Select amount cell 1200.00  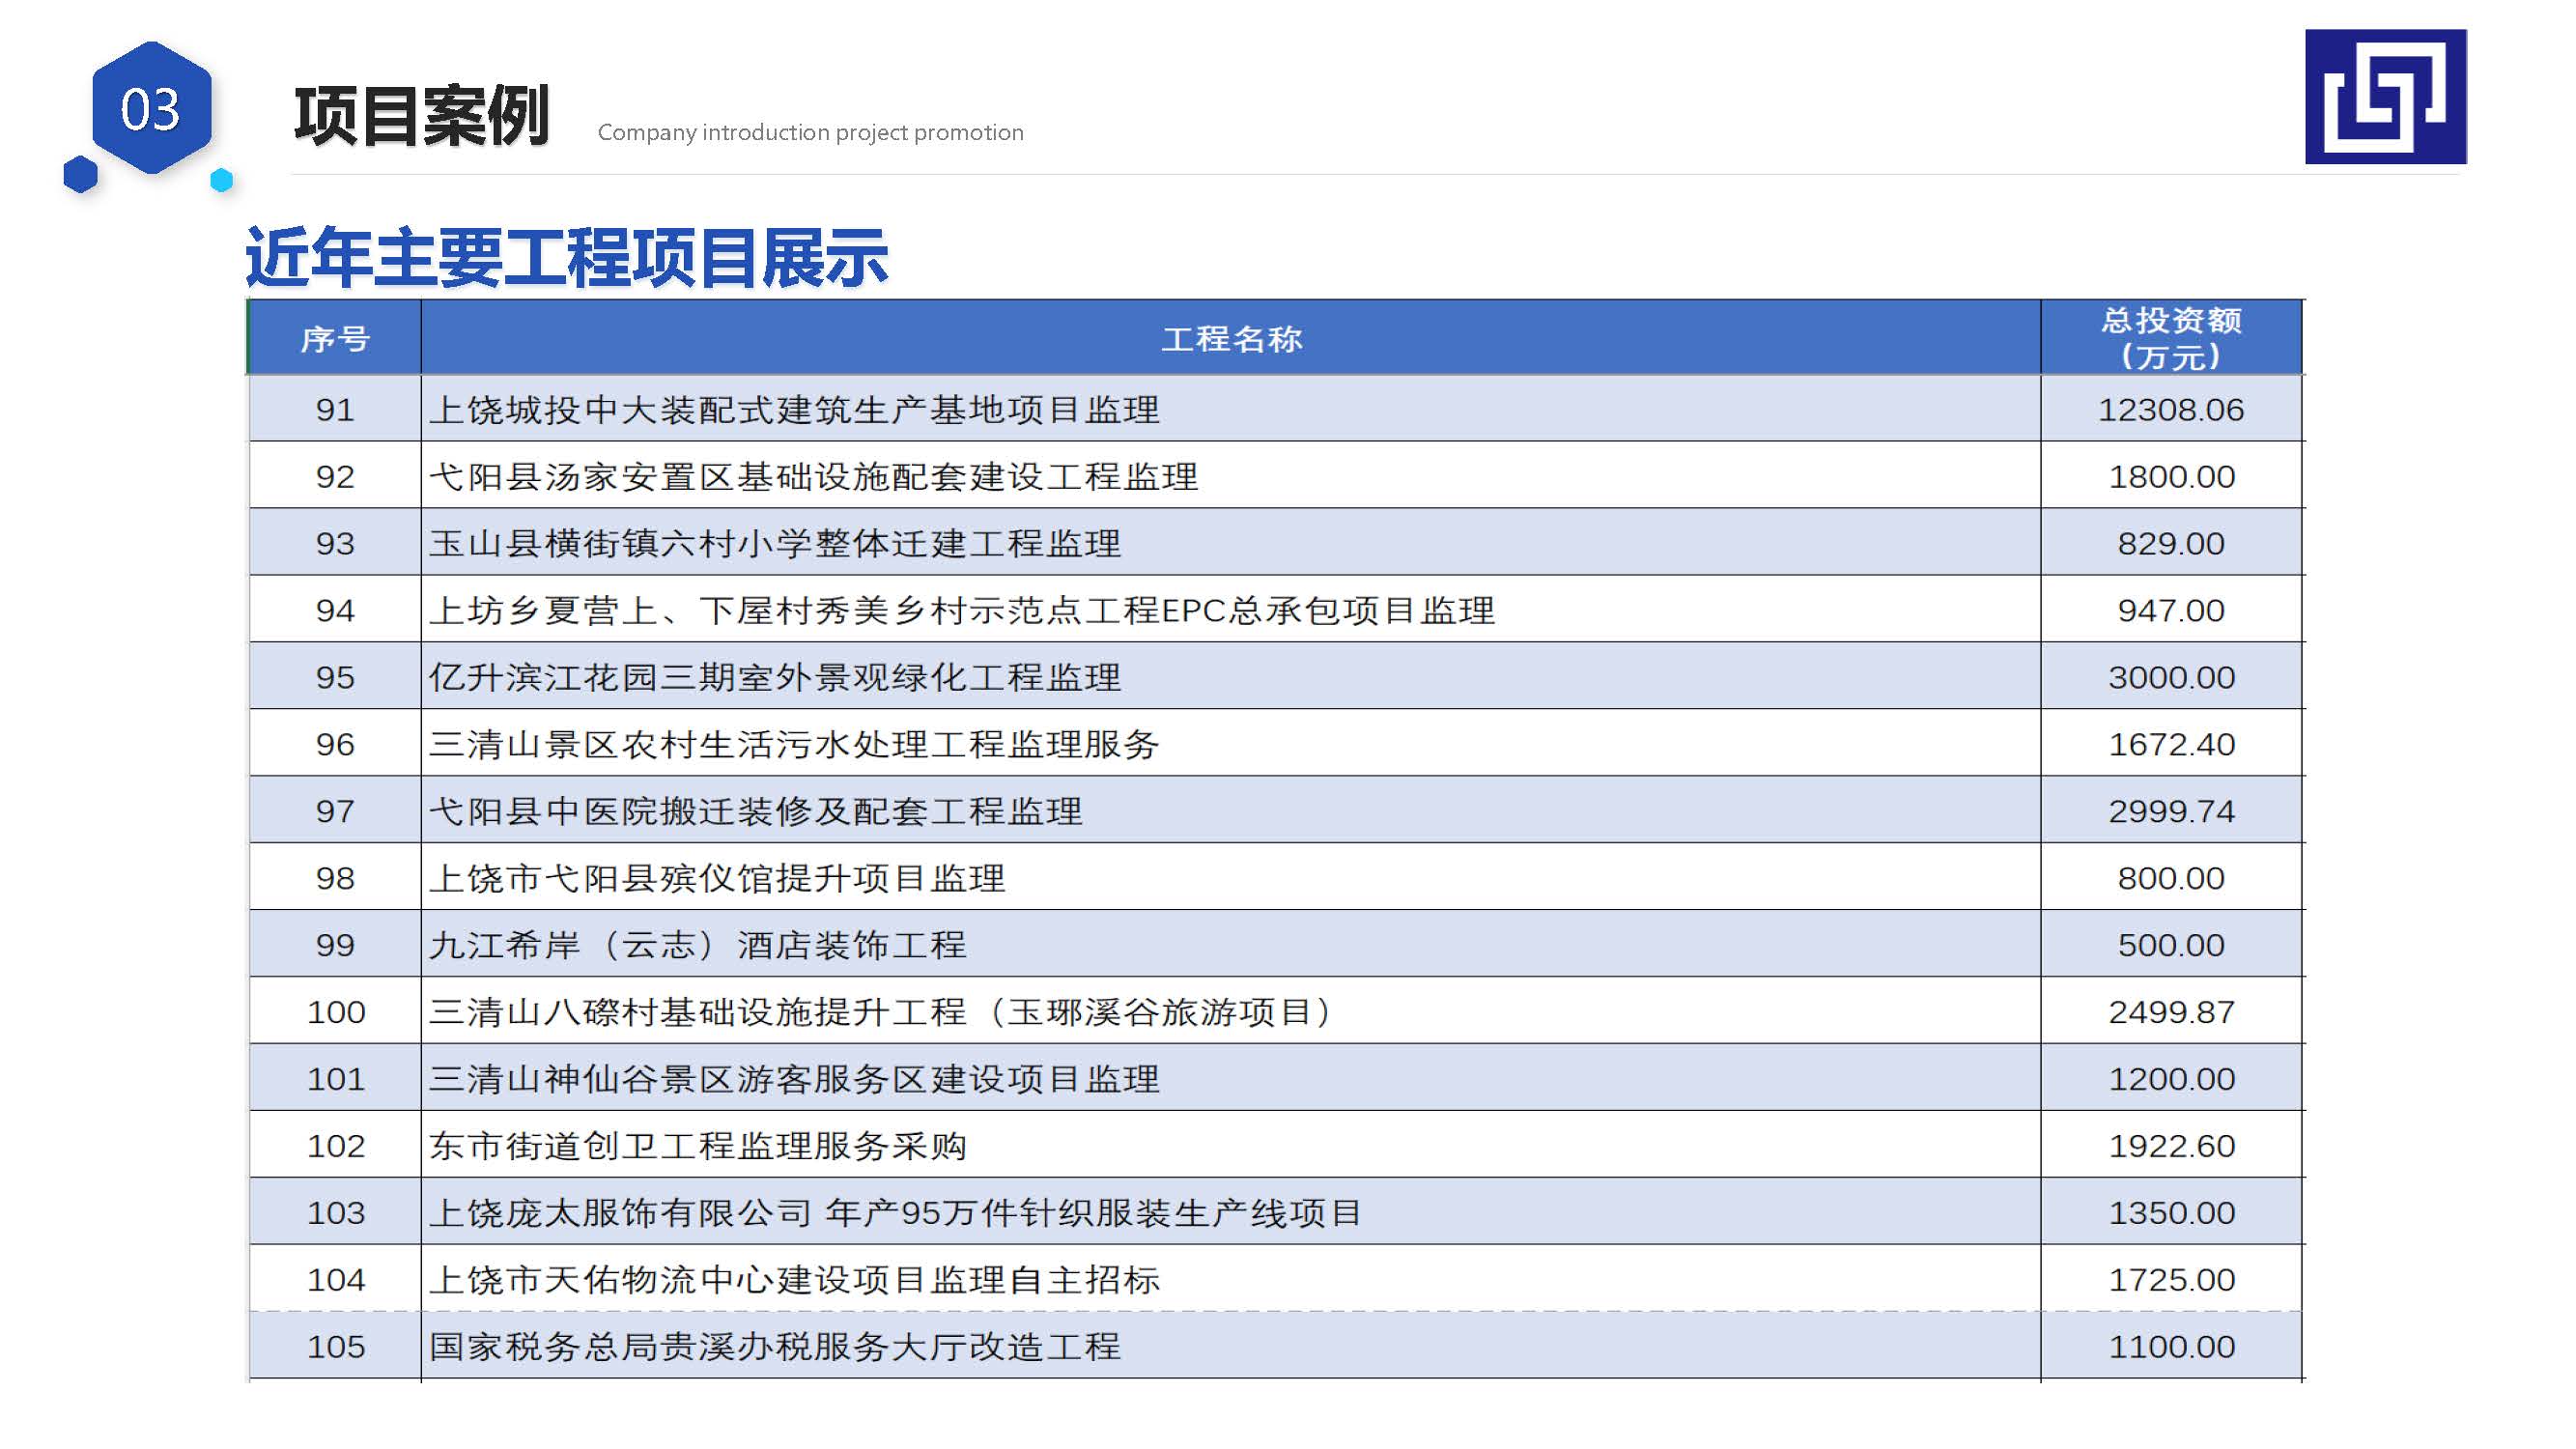pyautogui.click(x=2171, y=1079)
